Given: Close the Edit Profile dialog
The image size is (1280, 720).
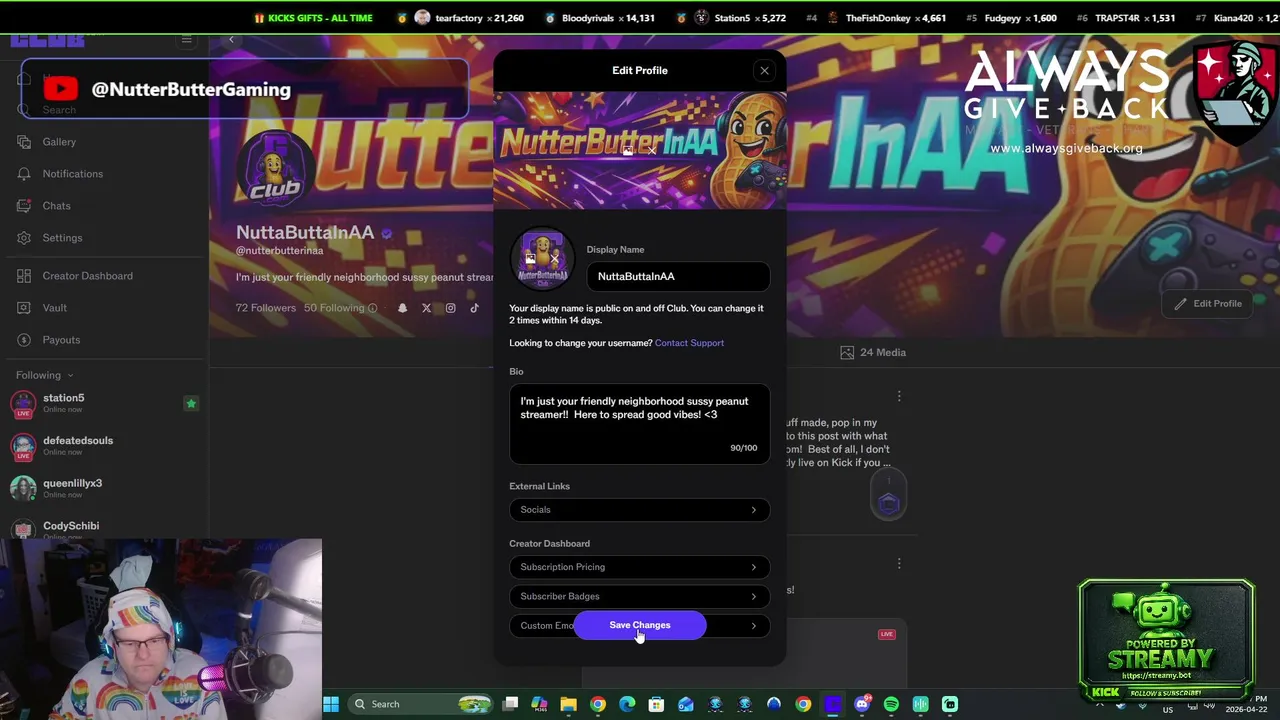Looking at the screenshot, I should [x=764, y=70].
